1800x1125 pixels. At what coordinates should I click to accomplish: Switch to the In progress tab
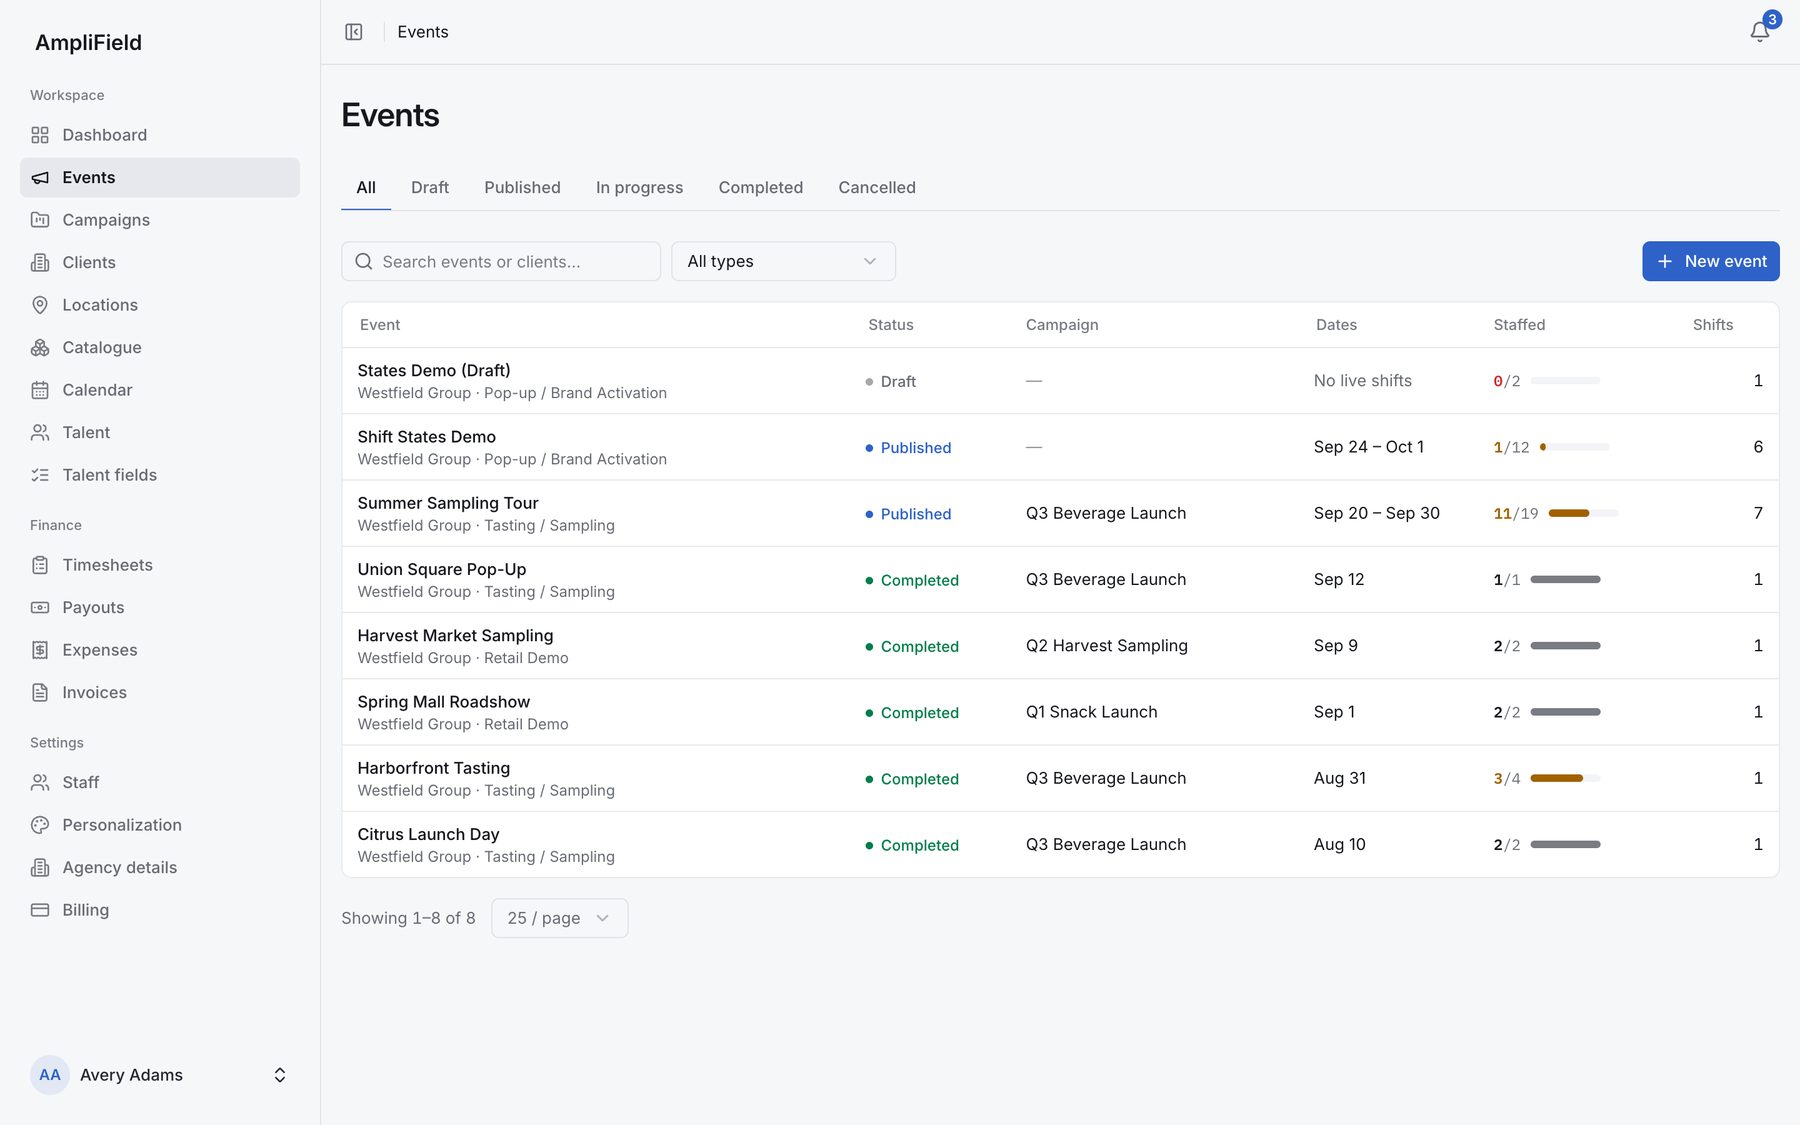click(640, 187)
